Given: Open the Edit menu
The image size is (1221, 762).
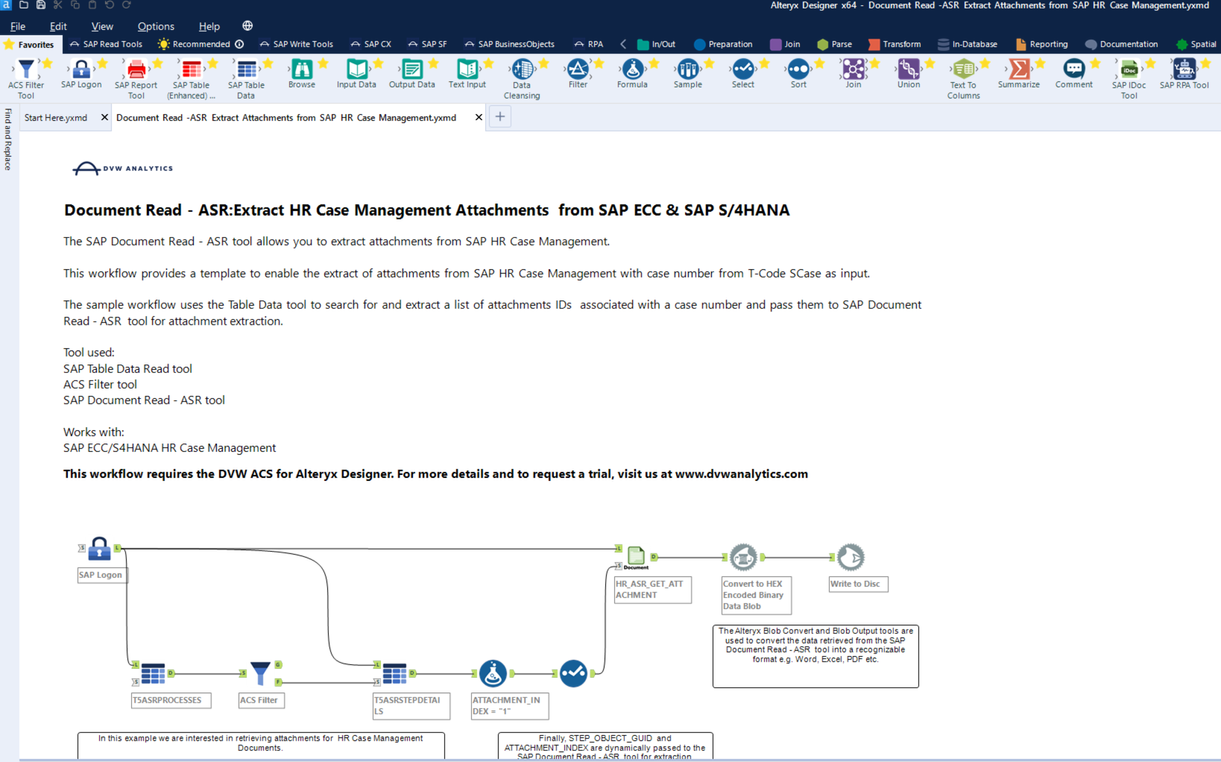Looking at the screenshot, I should pyautogui.click(x=58, y=26).
